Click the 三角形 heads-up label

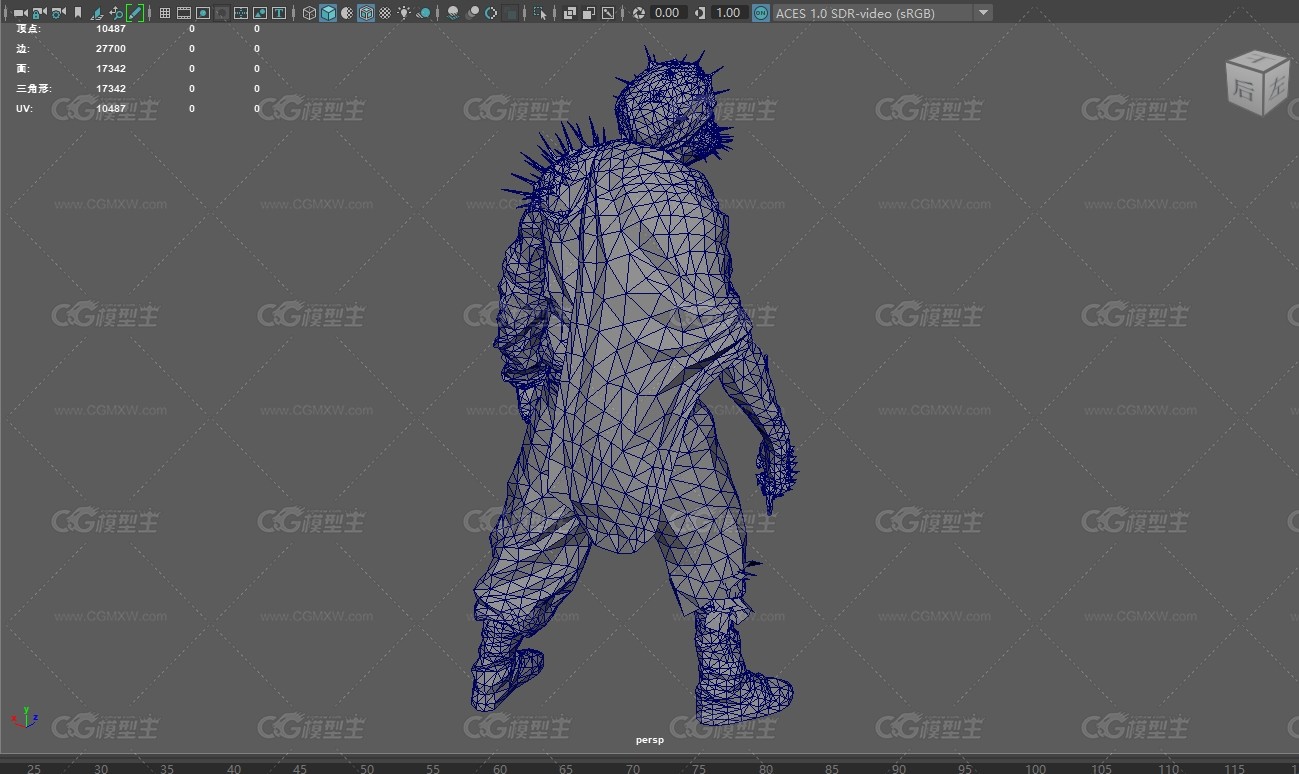coord(34,89)
